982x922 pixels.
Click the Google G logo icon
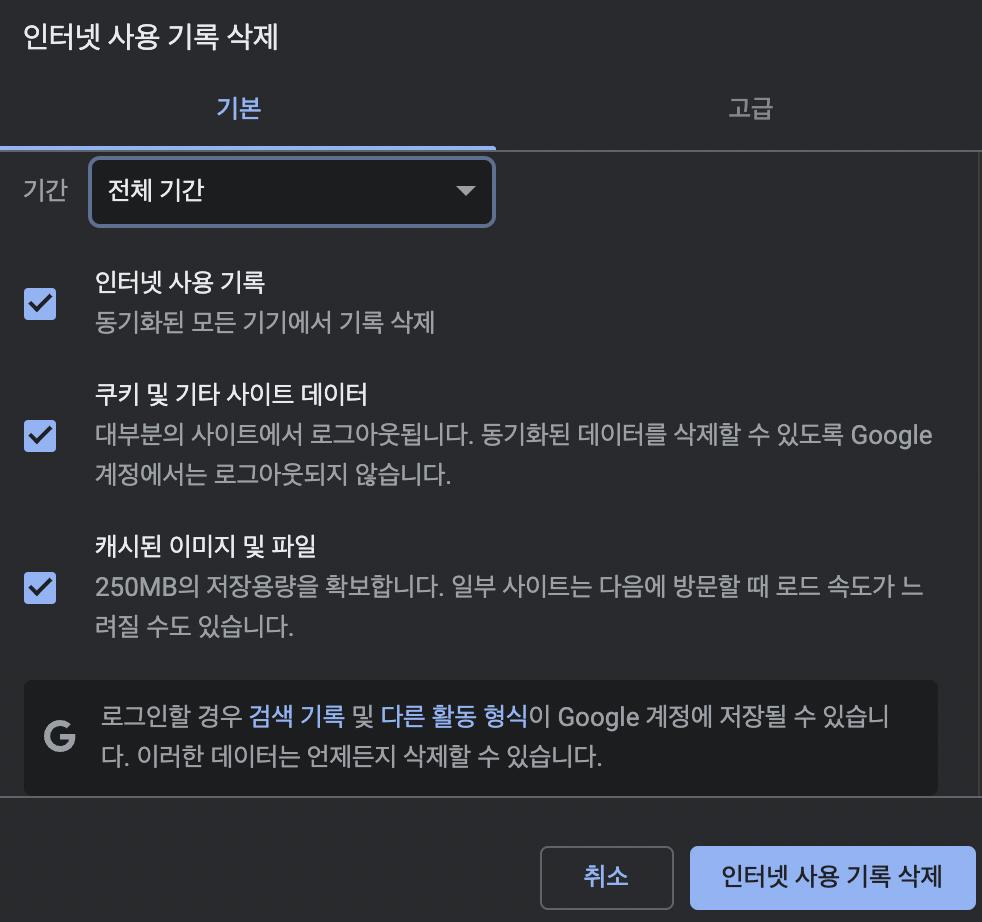point(59,736)
